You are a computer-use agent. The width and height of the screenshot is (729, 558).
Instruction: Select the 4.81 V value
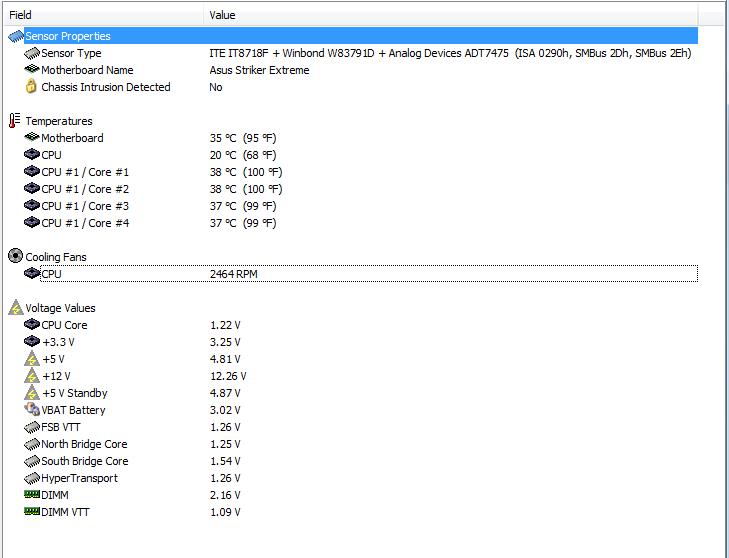pyautogui.click(x=225, y=359)
